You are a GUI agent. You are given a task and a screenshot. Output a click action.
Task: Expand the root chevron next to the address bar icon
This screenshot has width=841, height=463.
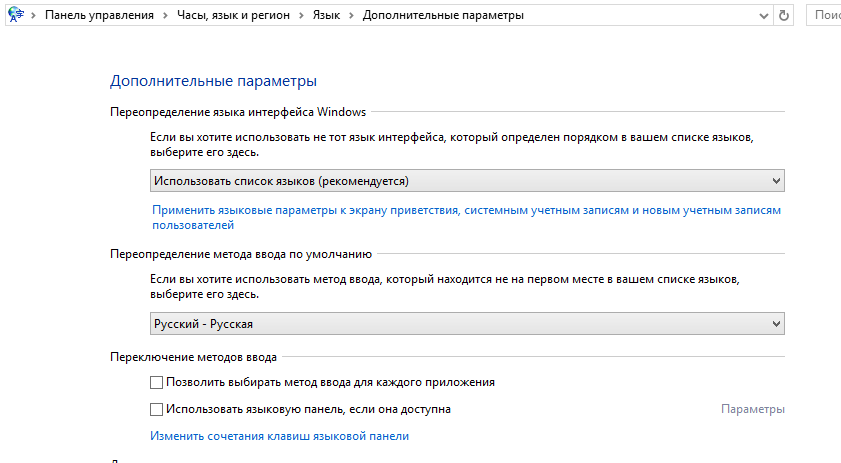tap(34, 16)
